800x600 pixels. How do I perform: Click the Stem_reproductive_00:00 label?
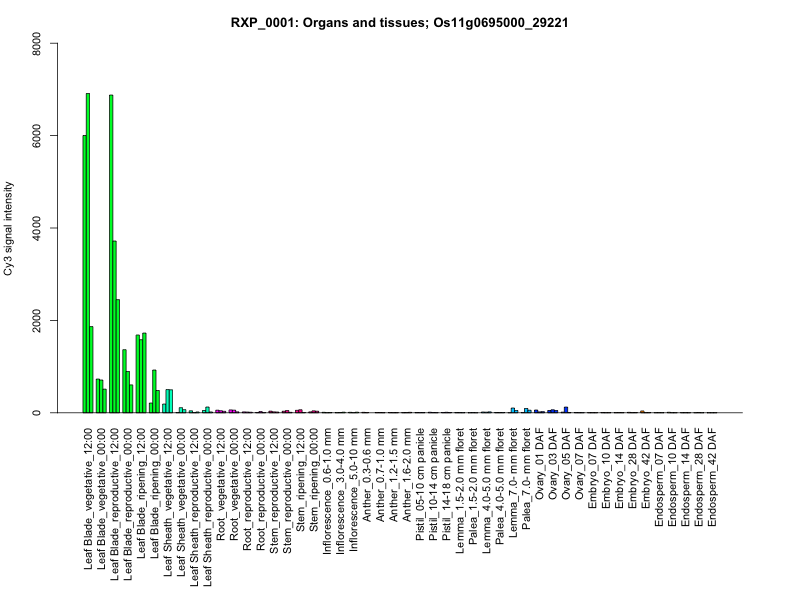287,491
